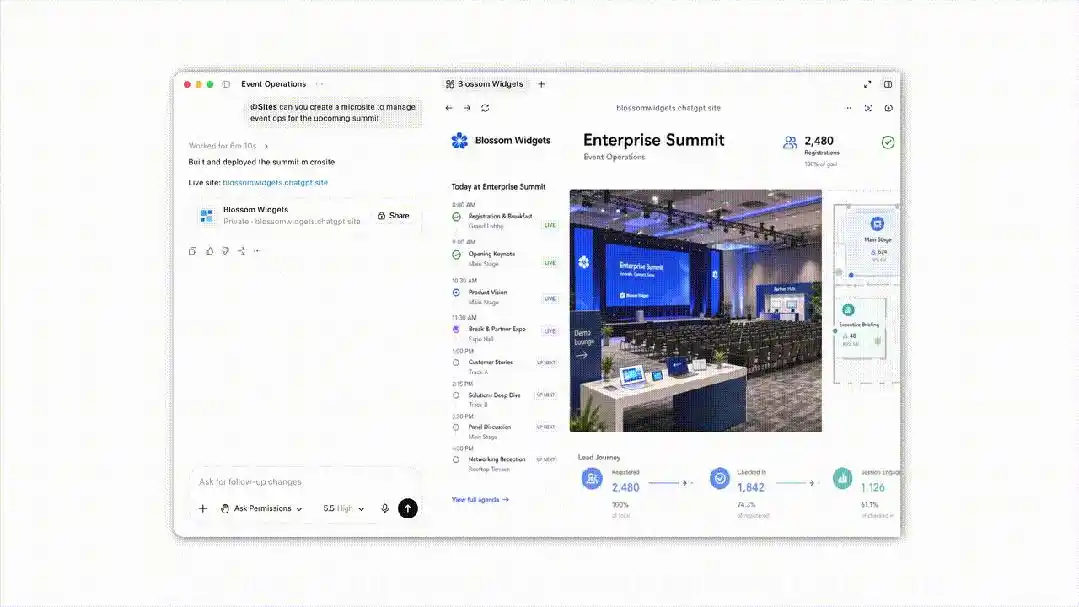Send the message with arrow button
The image size is (1079, 607).
tap(407, 509)
